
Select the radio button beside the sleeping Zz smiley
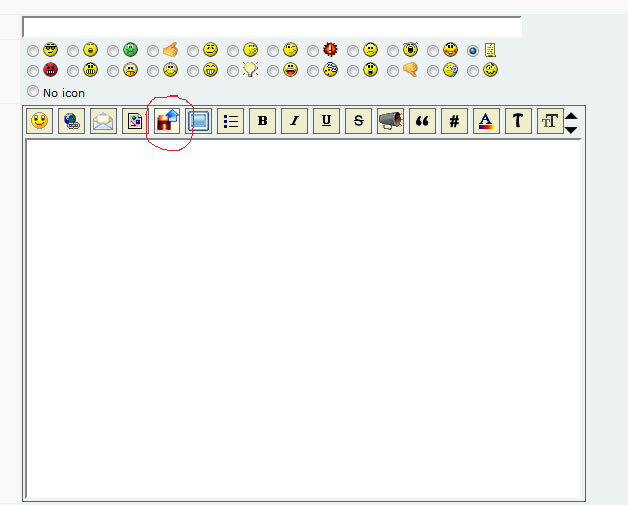pos(313,71)
